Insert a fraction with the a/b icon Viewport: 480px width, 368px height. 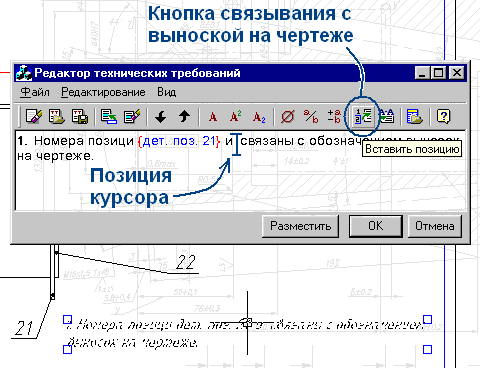click(311, 117)
